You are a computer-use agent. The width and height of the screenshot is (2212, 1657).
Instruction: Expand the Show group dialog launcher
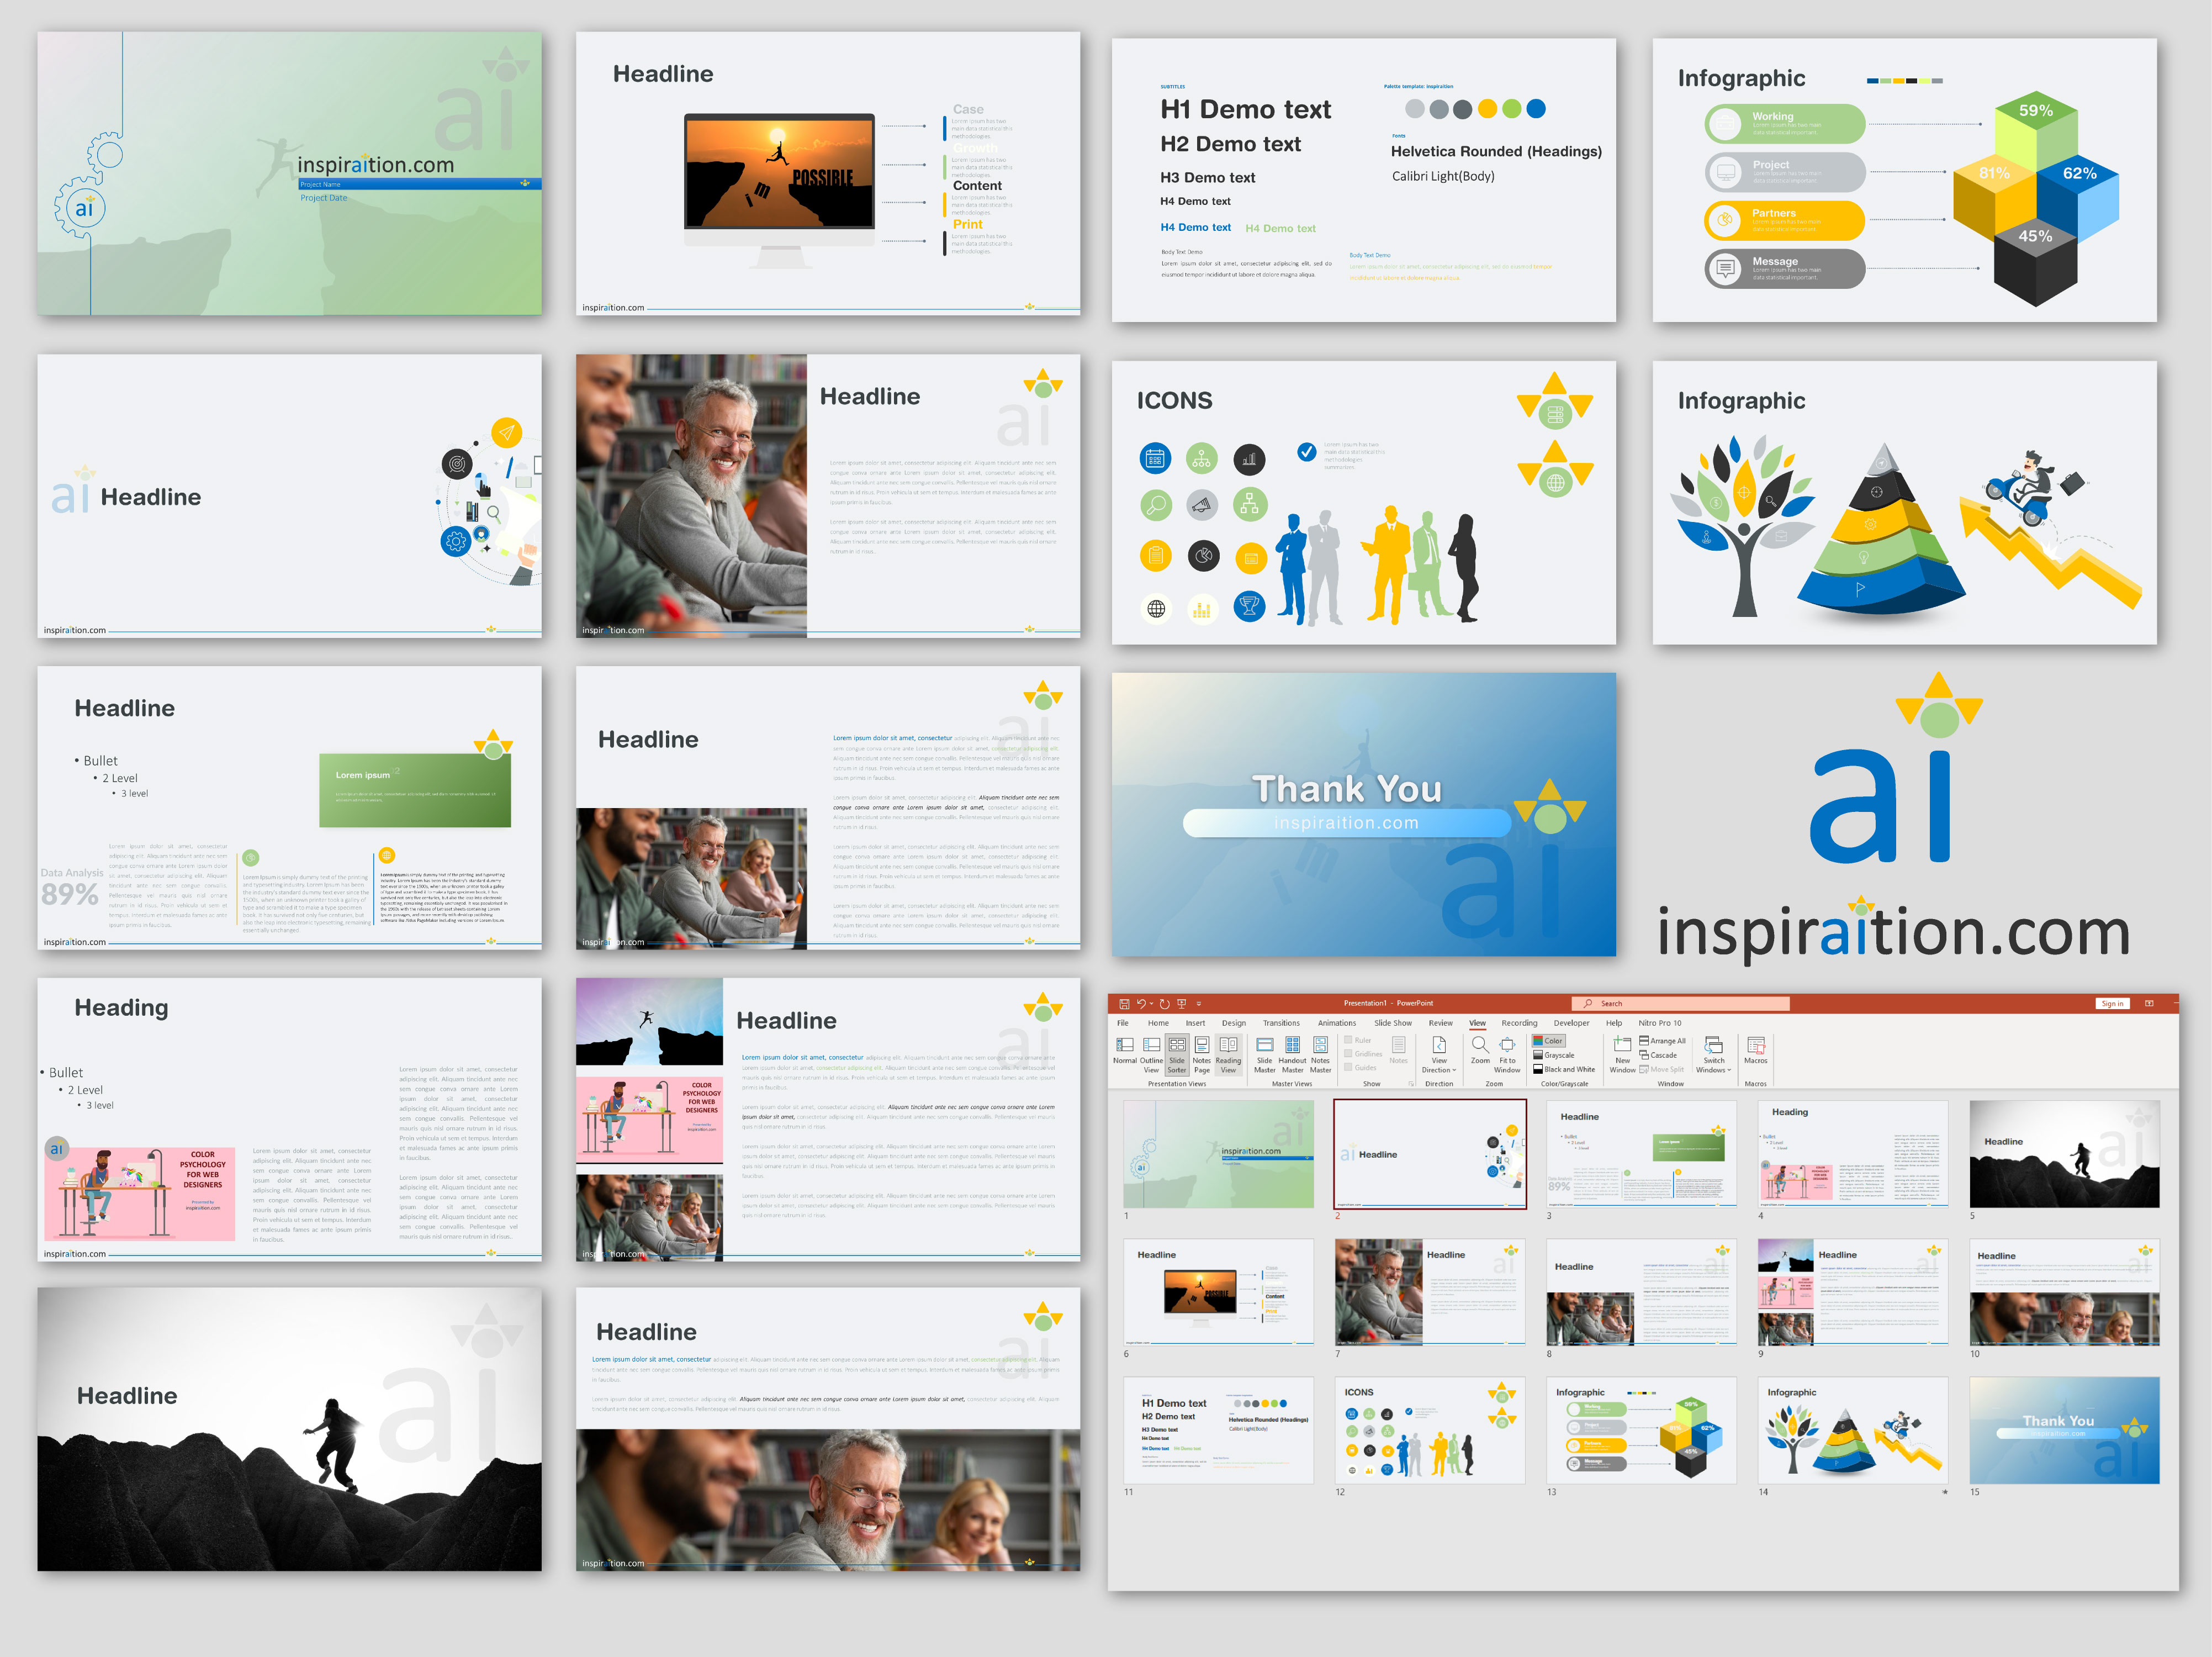point(1411,1084)
